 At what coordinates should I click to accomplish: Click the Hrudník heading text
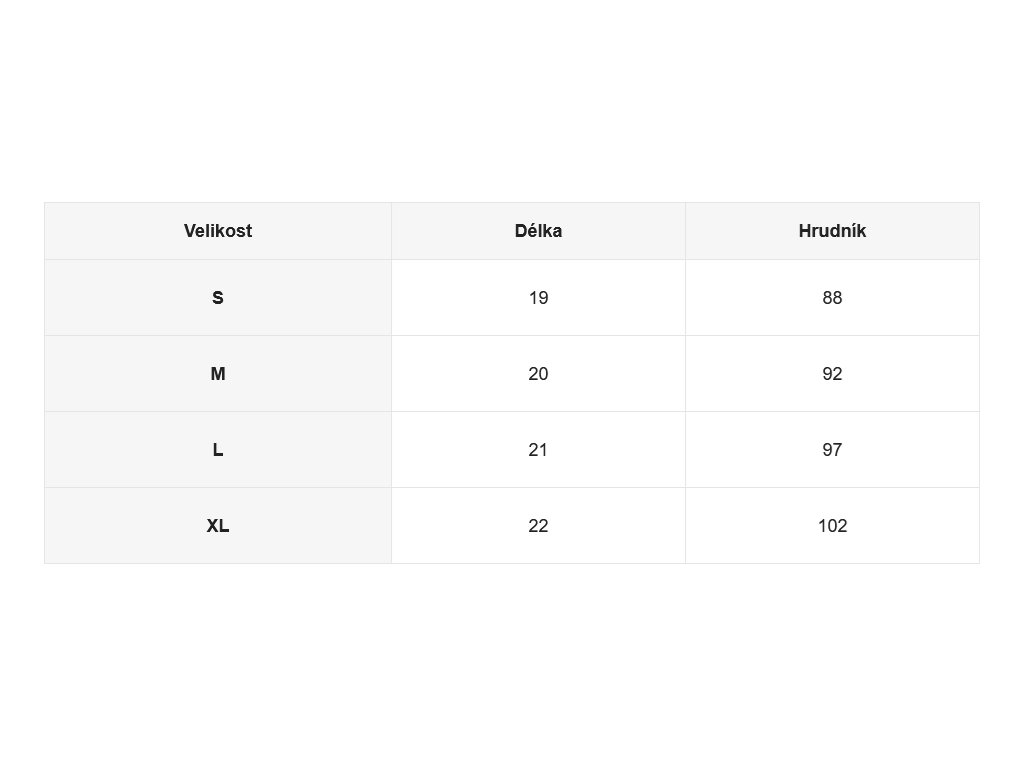tap(833, 231)
